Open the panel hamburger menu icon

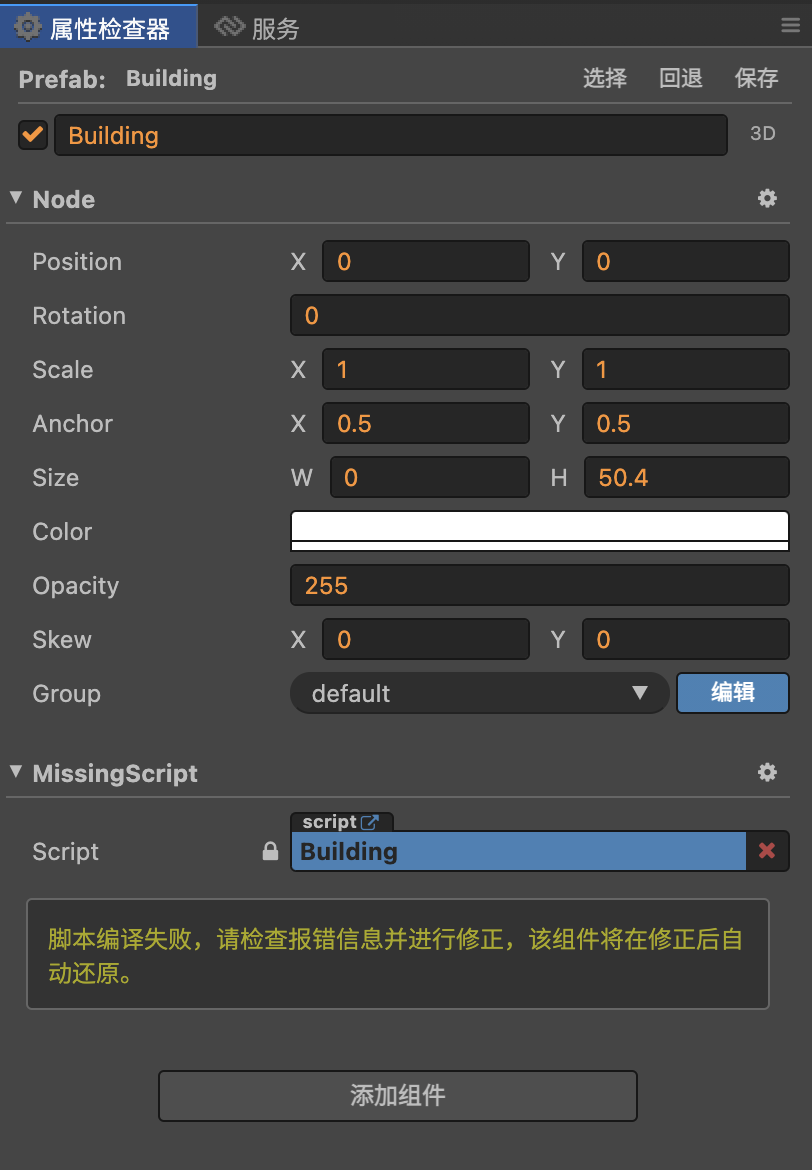[790, 26]
